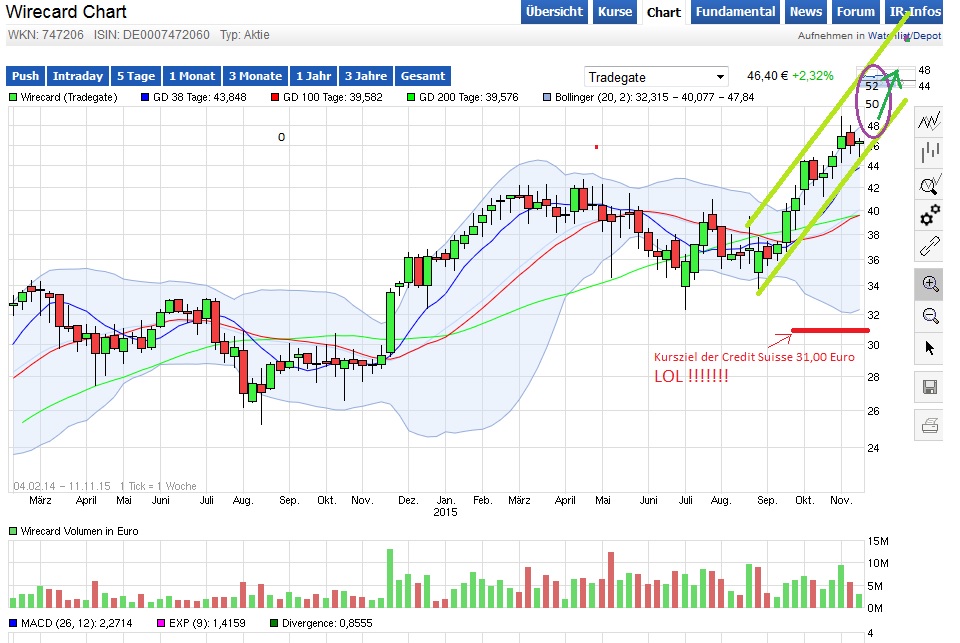Select the 5 Tage time range
The height and width of the screenshot is (643, 960).
pyautogui.click(x=136, y=76)
